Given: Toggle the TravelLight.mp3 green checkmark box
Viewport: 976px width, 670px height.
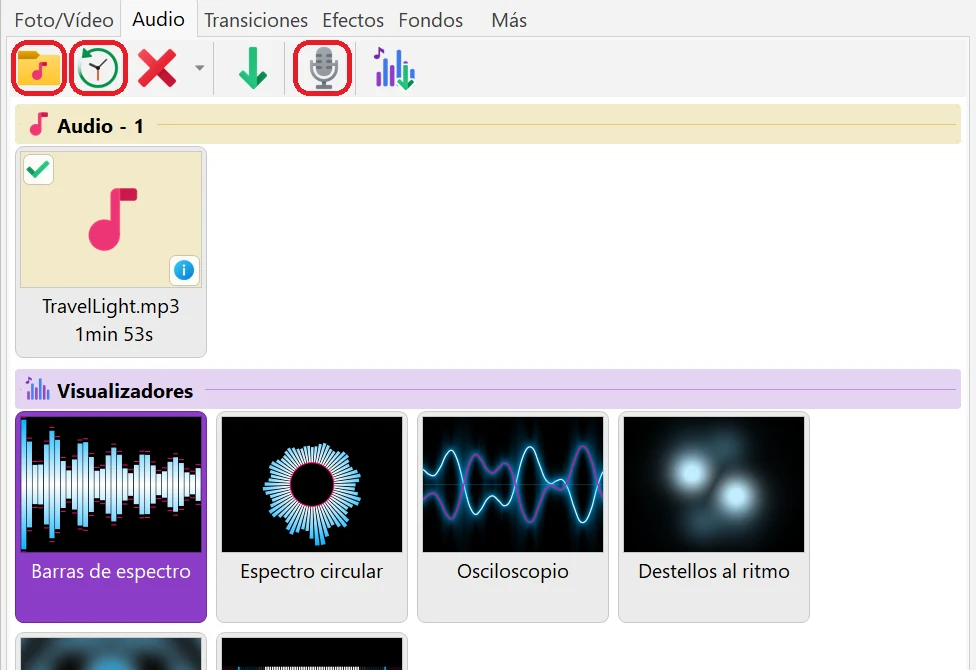Looking at the screenshot, I should [x=39, y=169].
